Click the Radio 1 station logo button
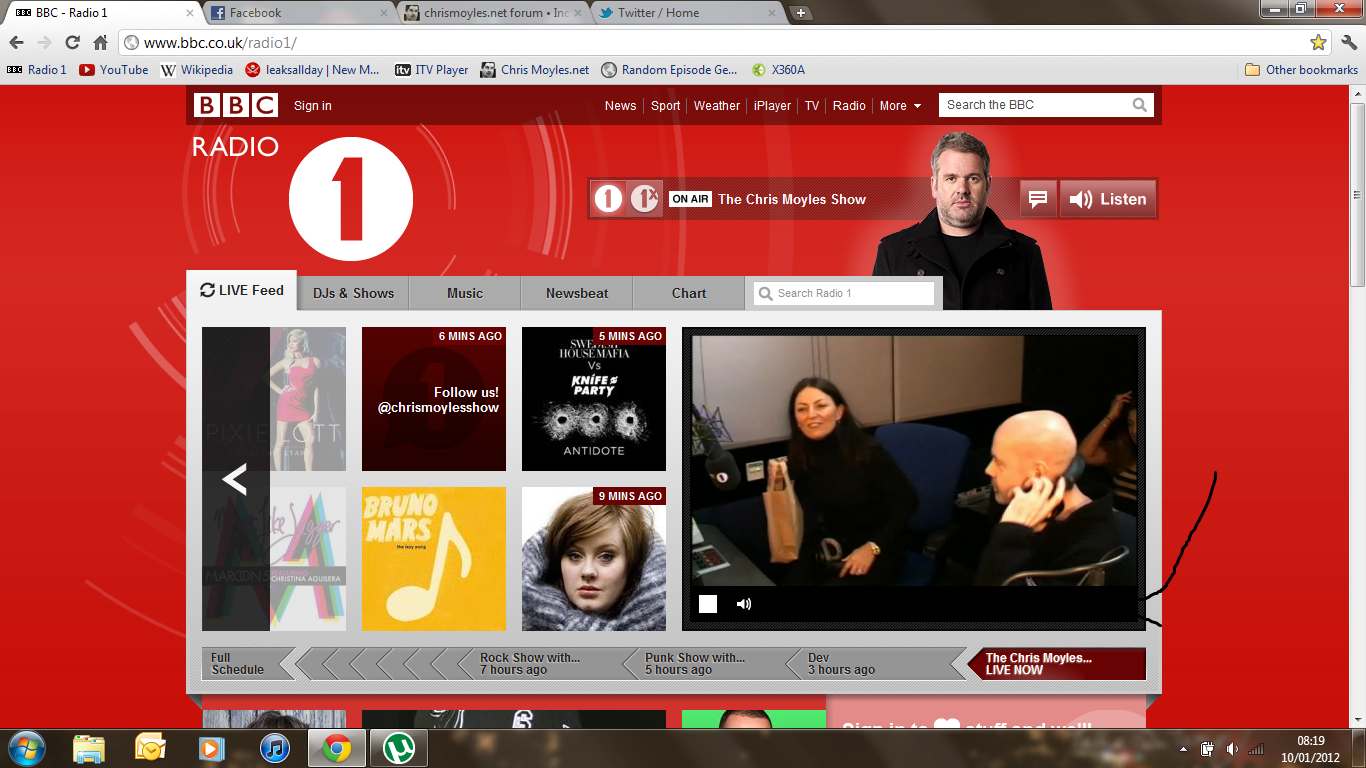This screenshot has width=1366, height=768. [608, 199]
